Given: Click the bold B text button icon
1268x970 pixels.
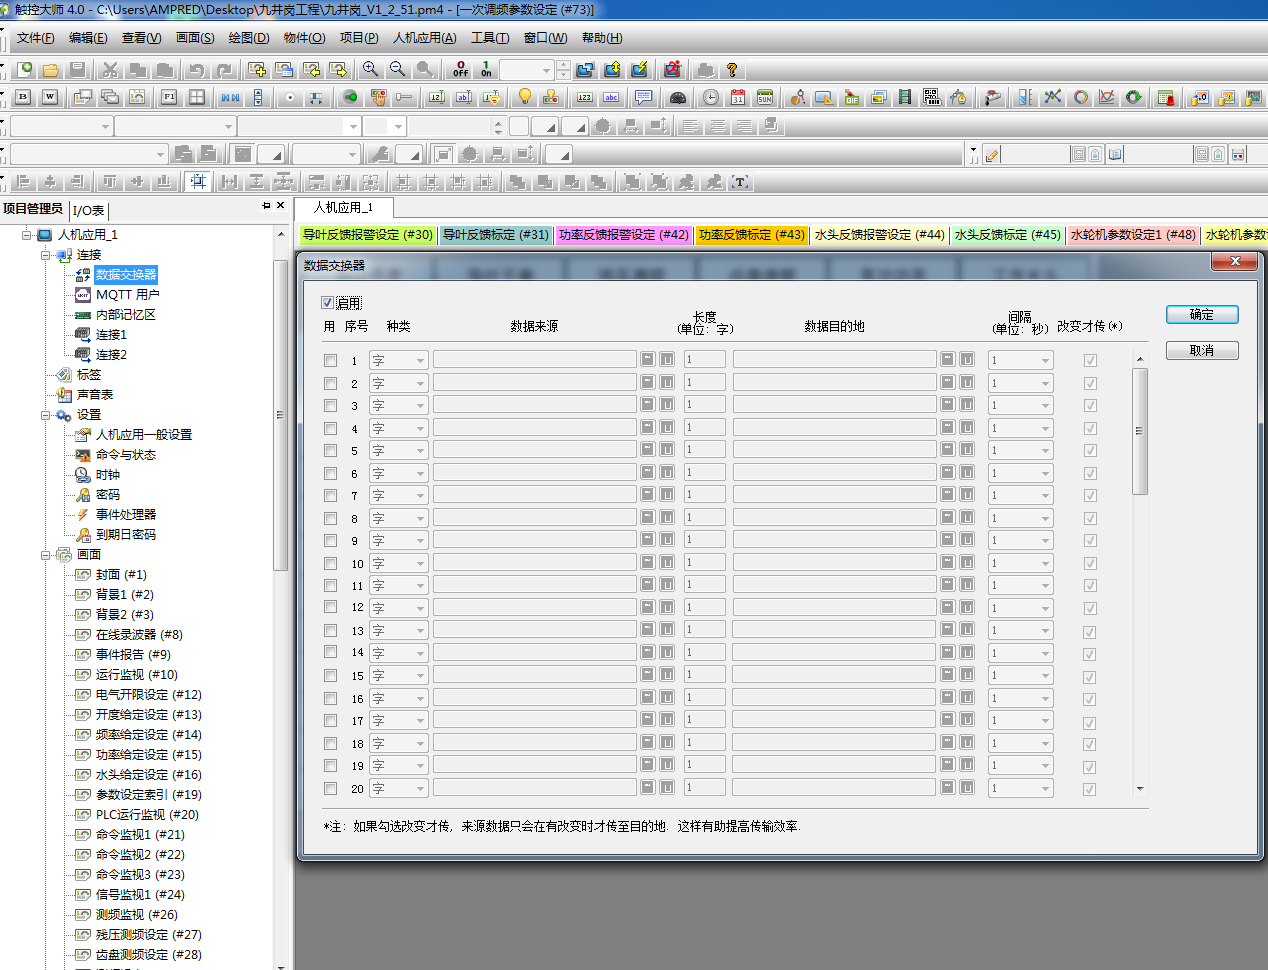Looking at the screenshot, I should [23, 97].
